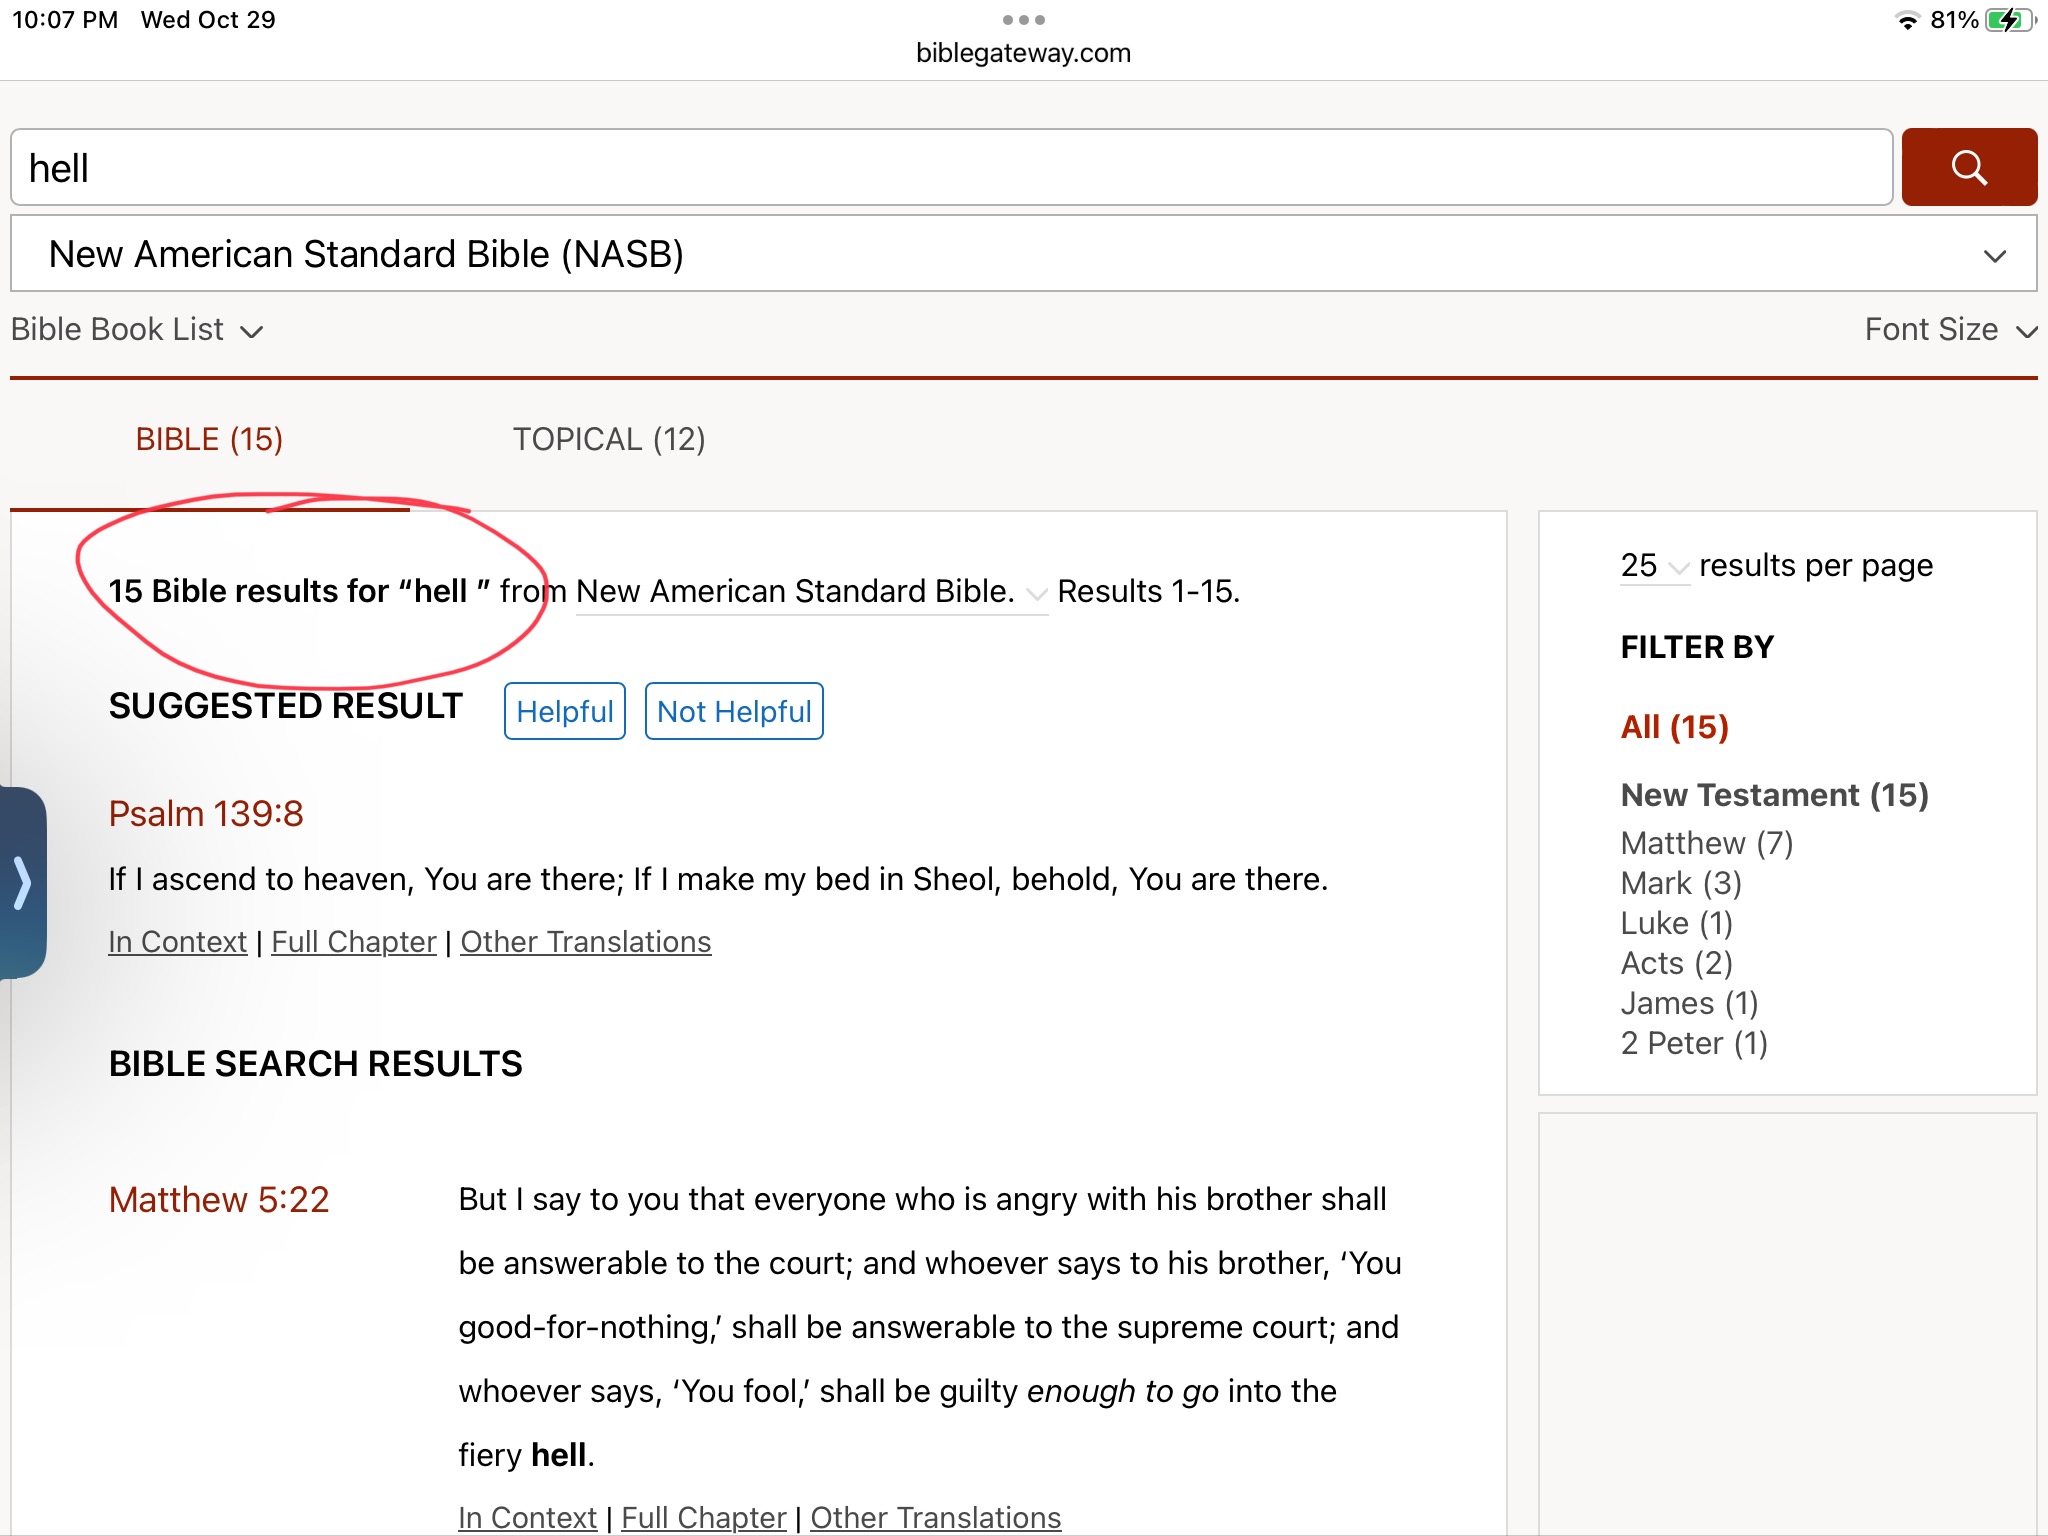Viewport: 2048px width, 1536px height.
Task: Open the results translation version selector
Action: point(811,592)
